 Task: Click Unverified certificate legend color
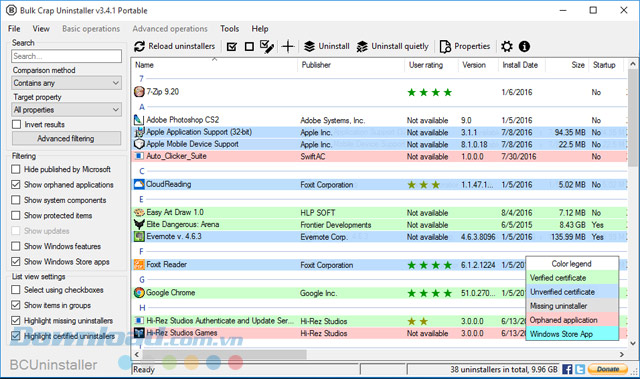point(572,292)
